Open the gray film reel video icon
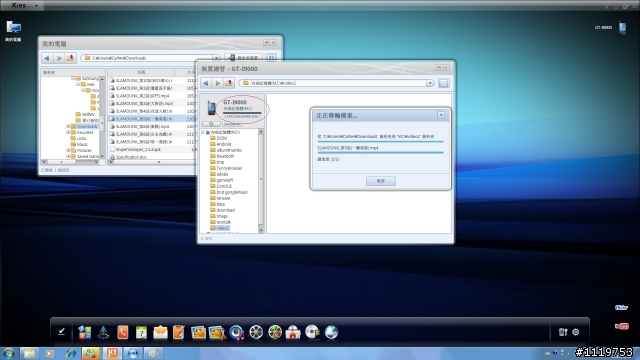640x360 pixels. point(256,332)
